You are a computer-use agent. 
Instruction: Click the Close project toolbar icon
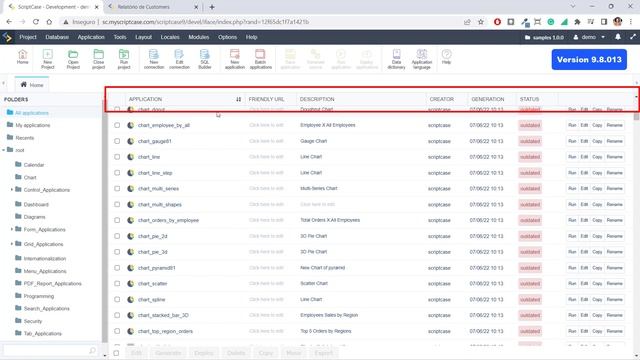coord(98,59)
